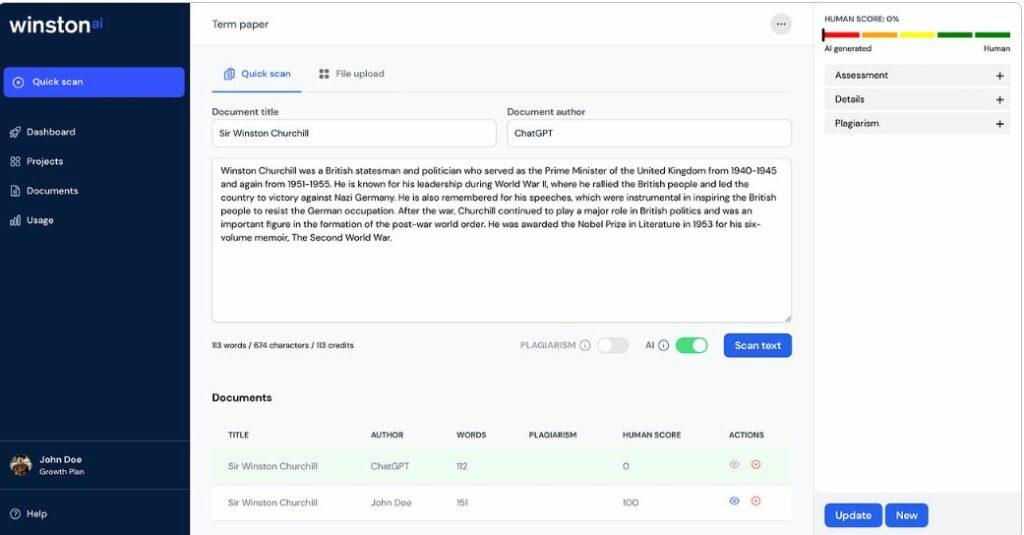1024x535 pixels.
Task: Click the Document title input field
Action: point(354,133)
